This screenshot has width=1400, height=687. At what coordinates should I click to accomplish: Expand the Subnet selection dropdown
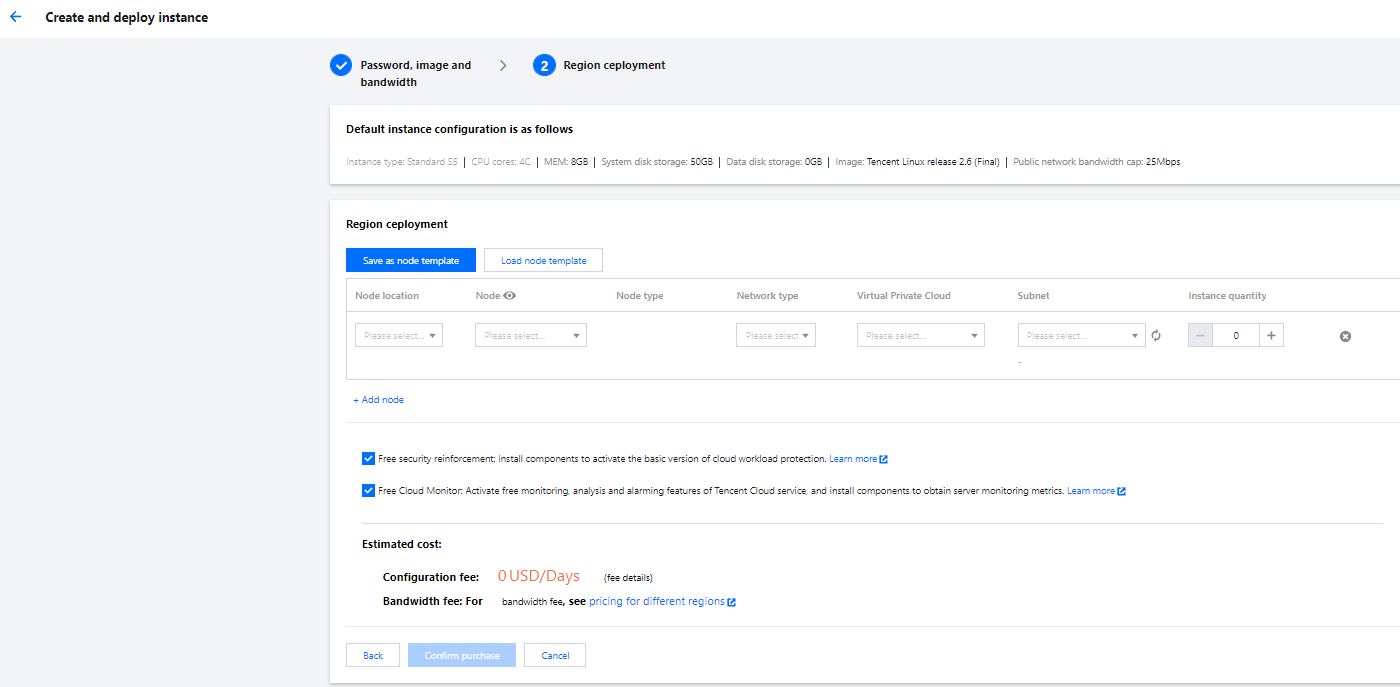1081,336
